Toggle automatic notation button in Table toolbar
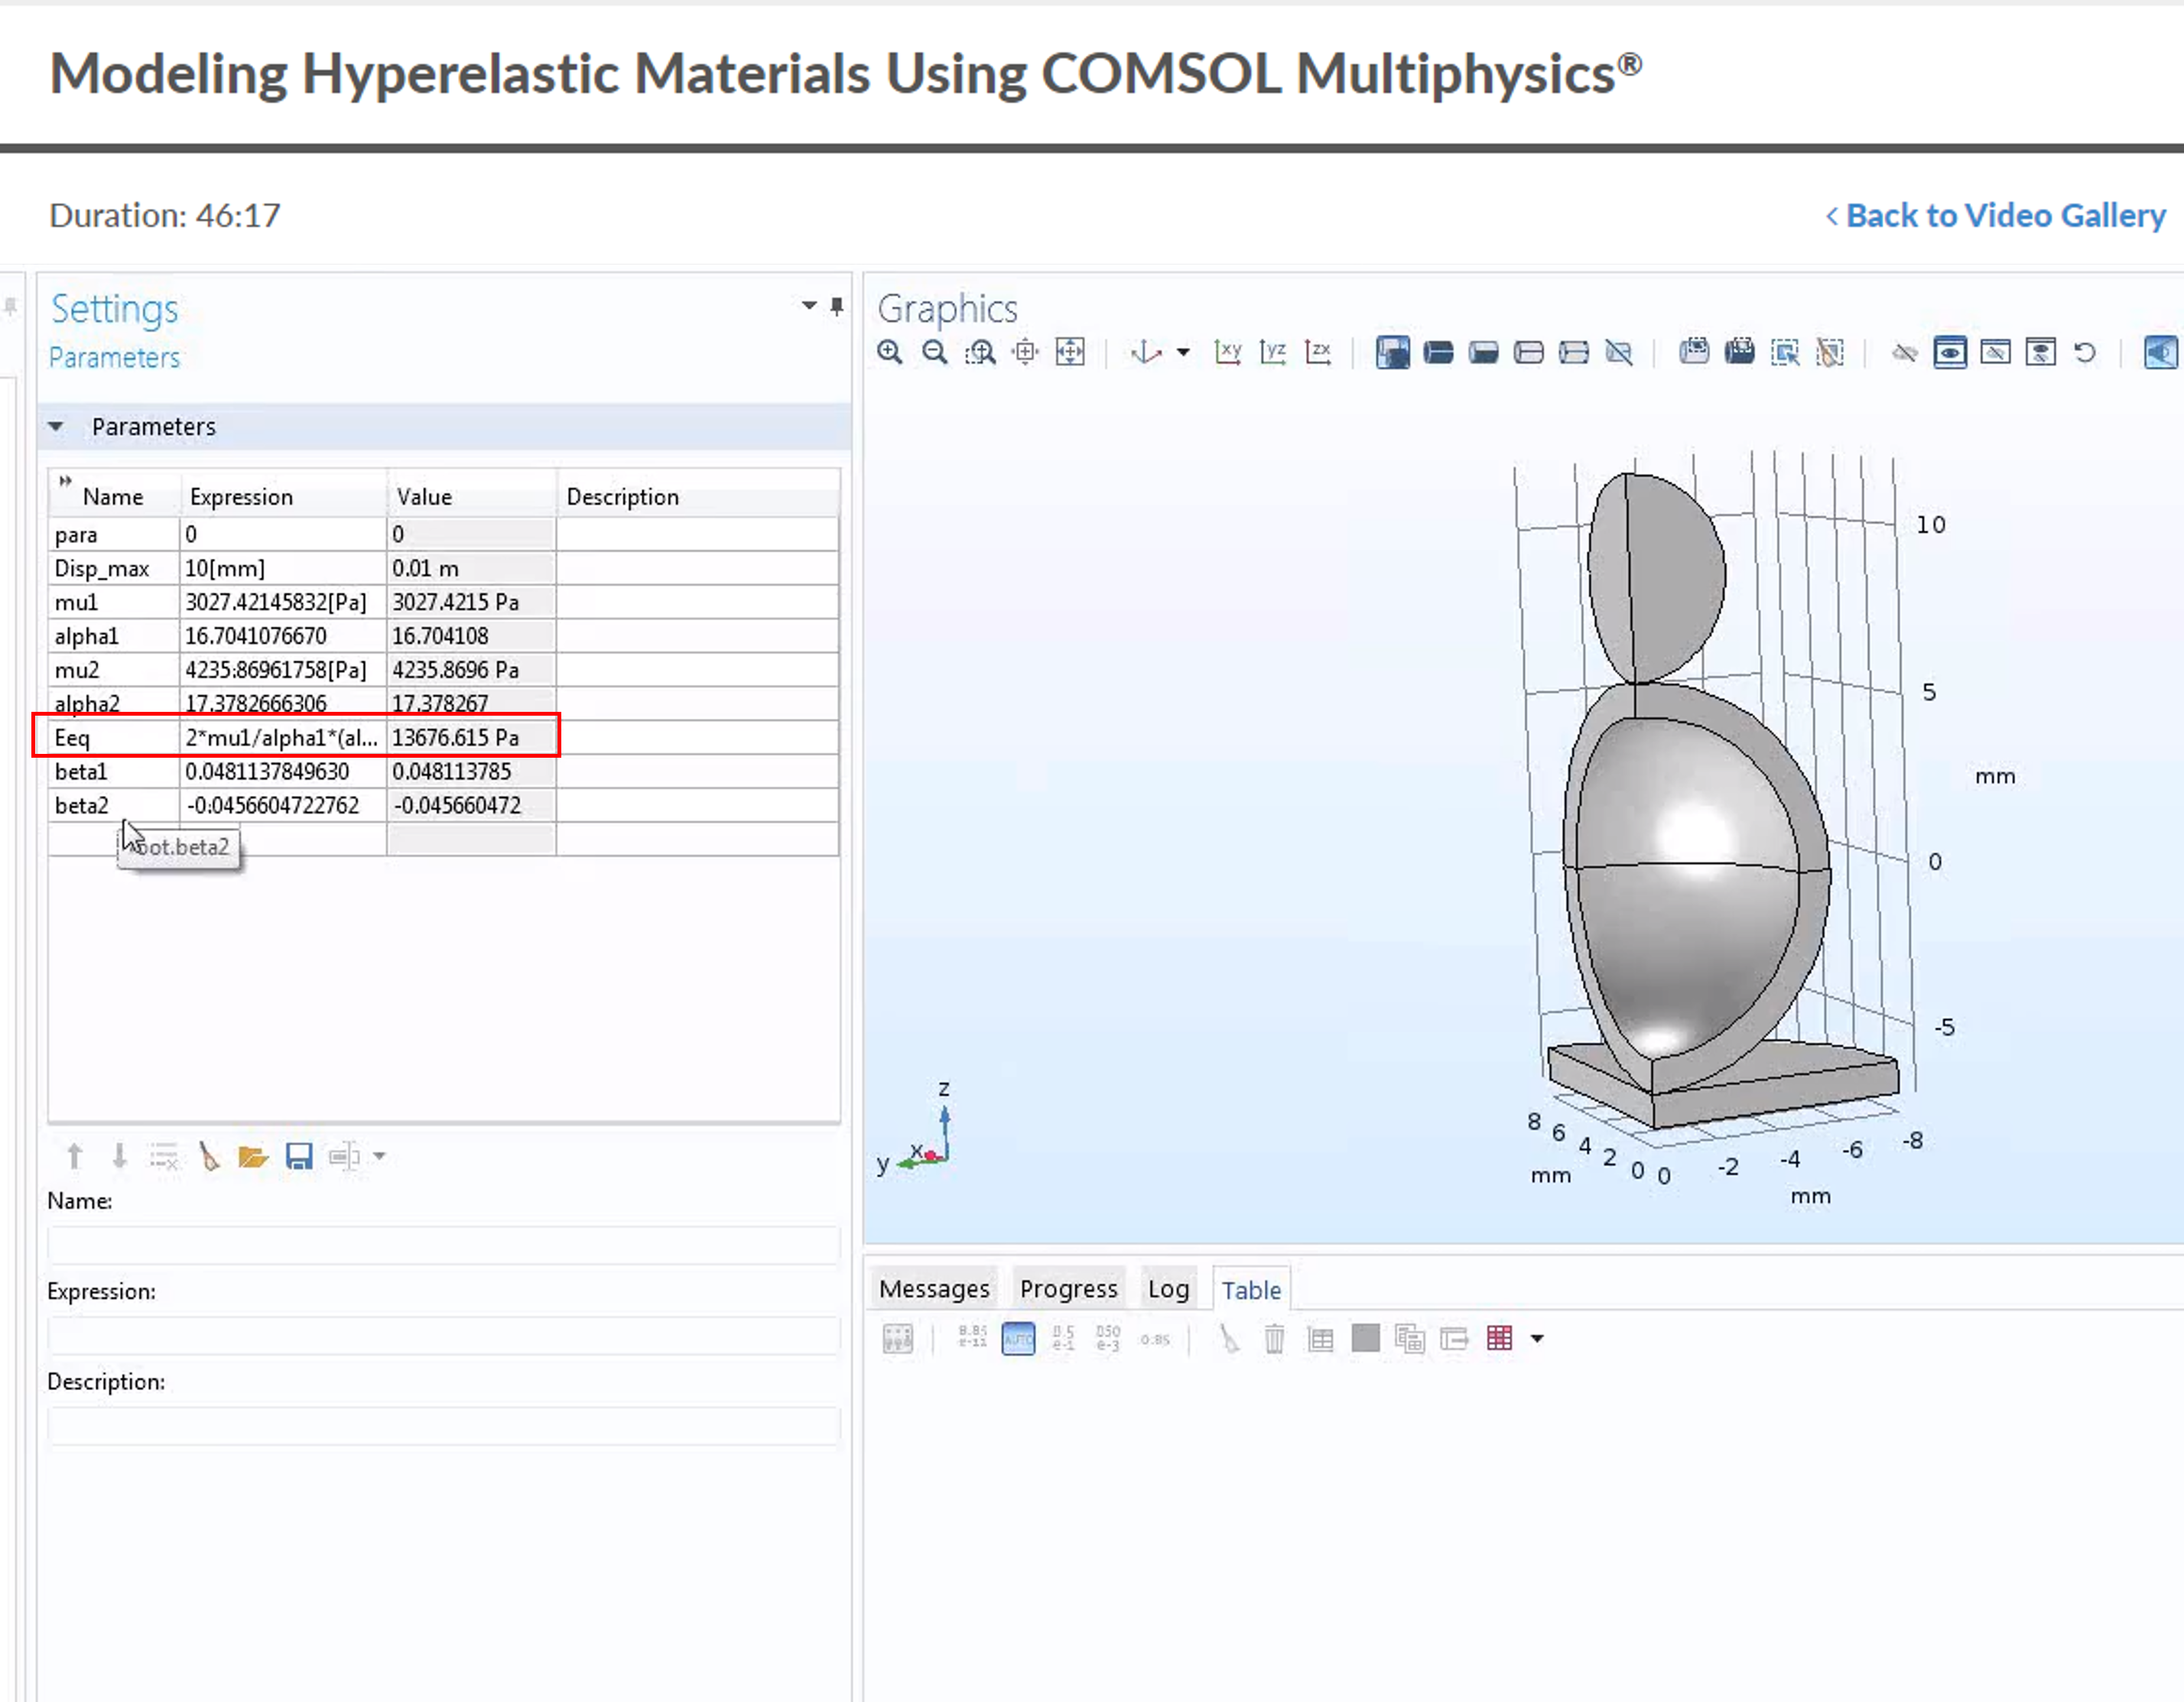 click(x=1018, y=1338)
